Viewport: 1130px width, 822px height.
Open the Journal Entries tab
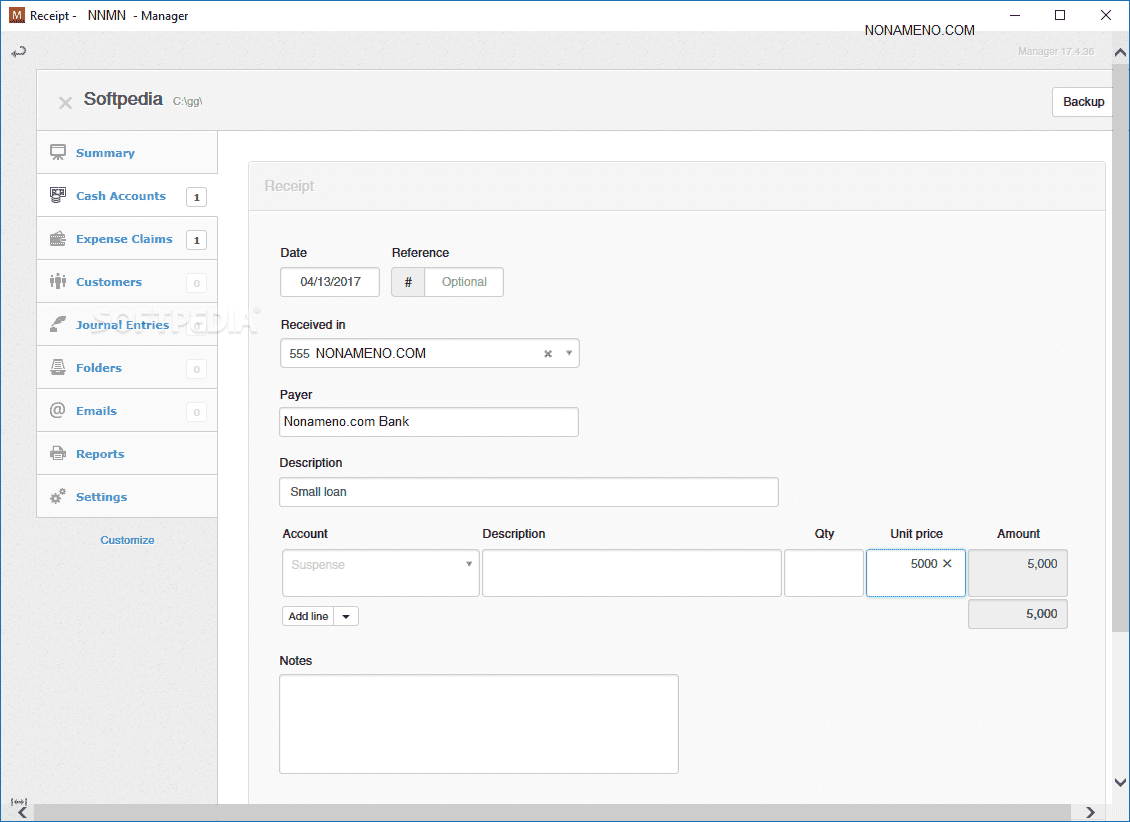click(x=122, y=325)
